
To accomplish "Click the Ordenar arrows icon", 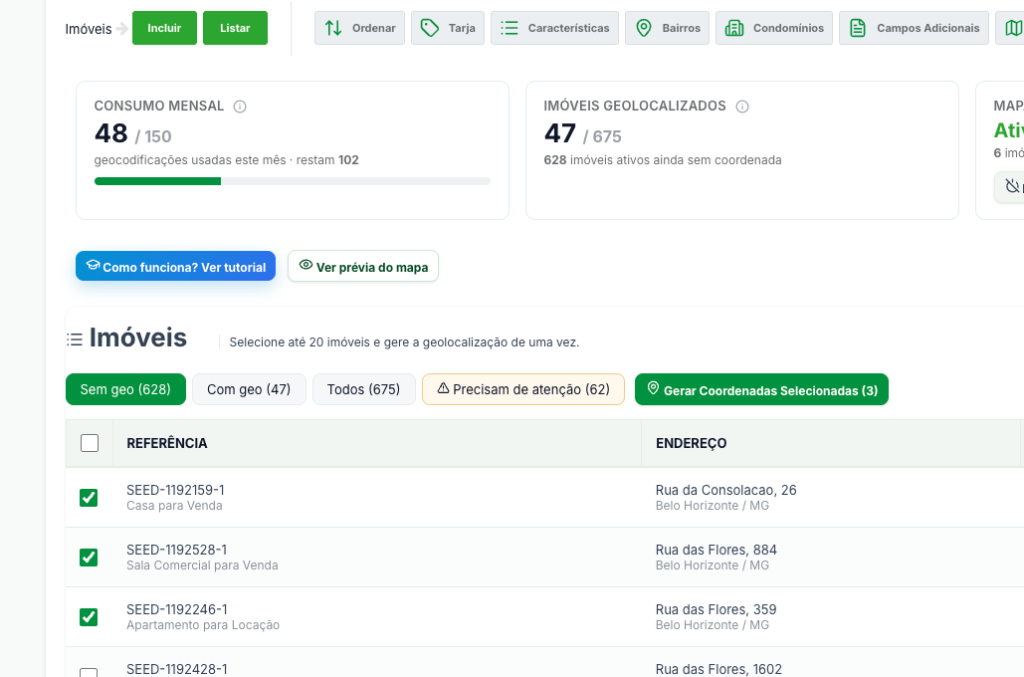I will [334, 28].
